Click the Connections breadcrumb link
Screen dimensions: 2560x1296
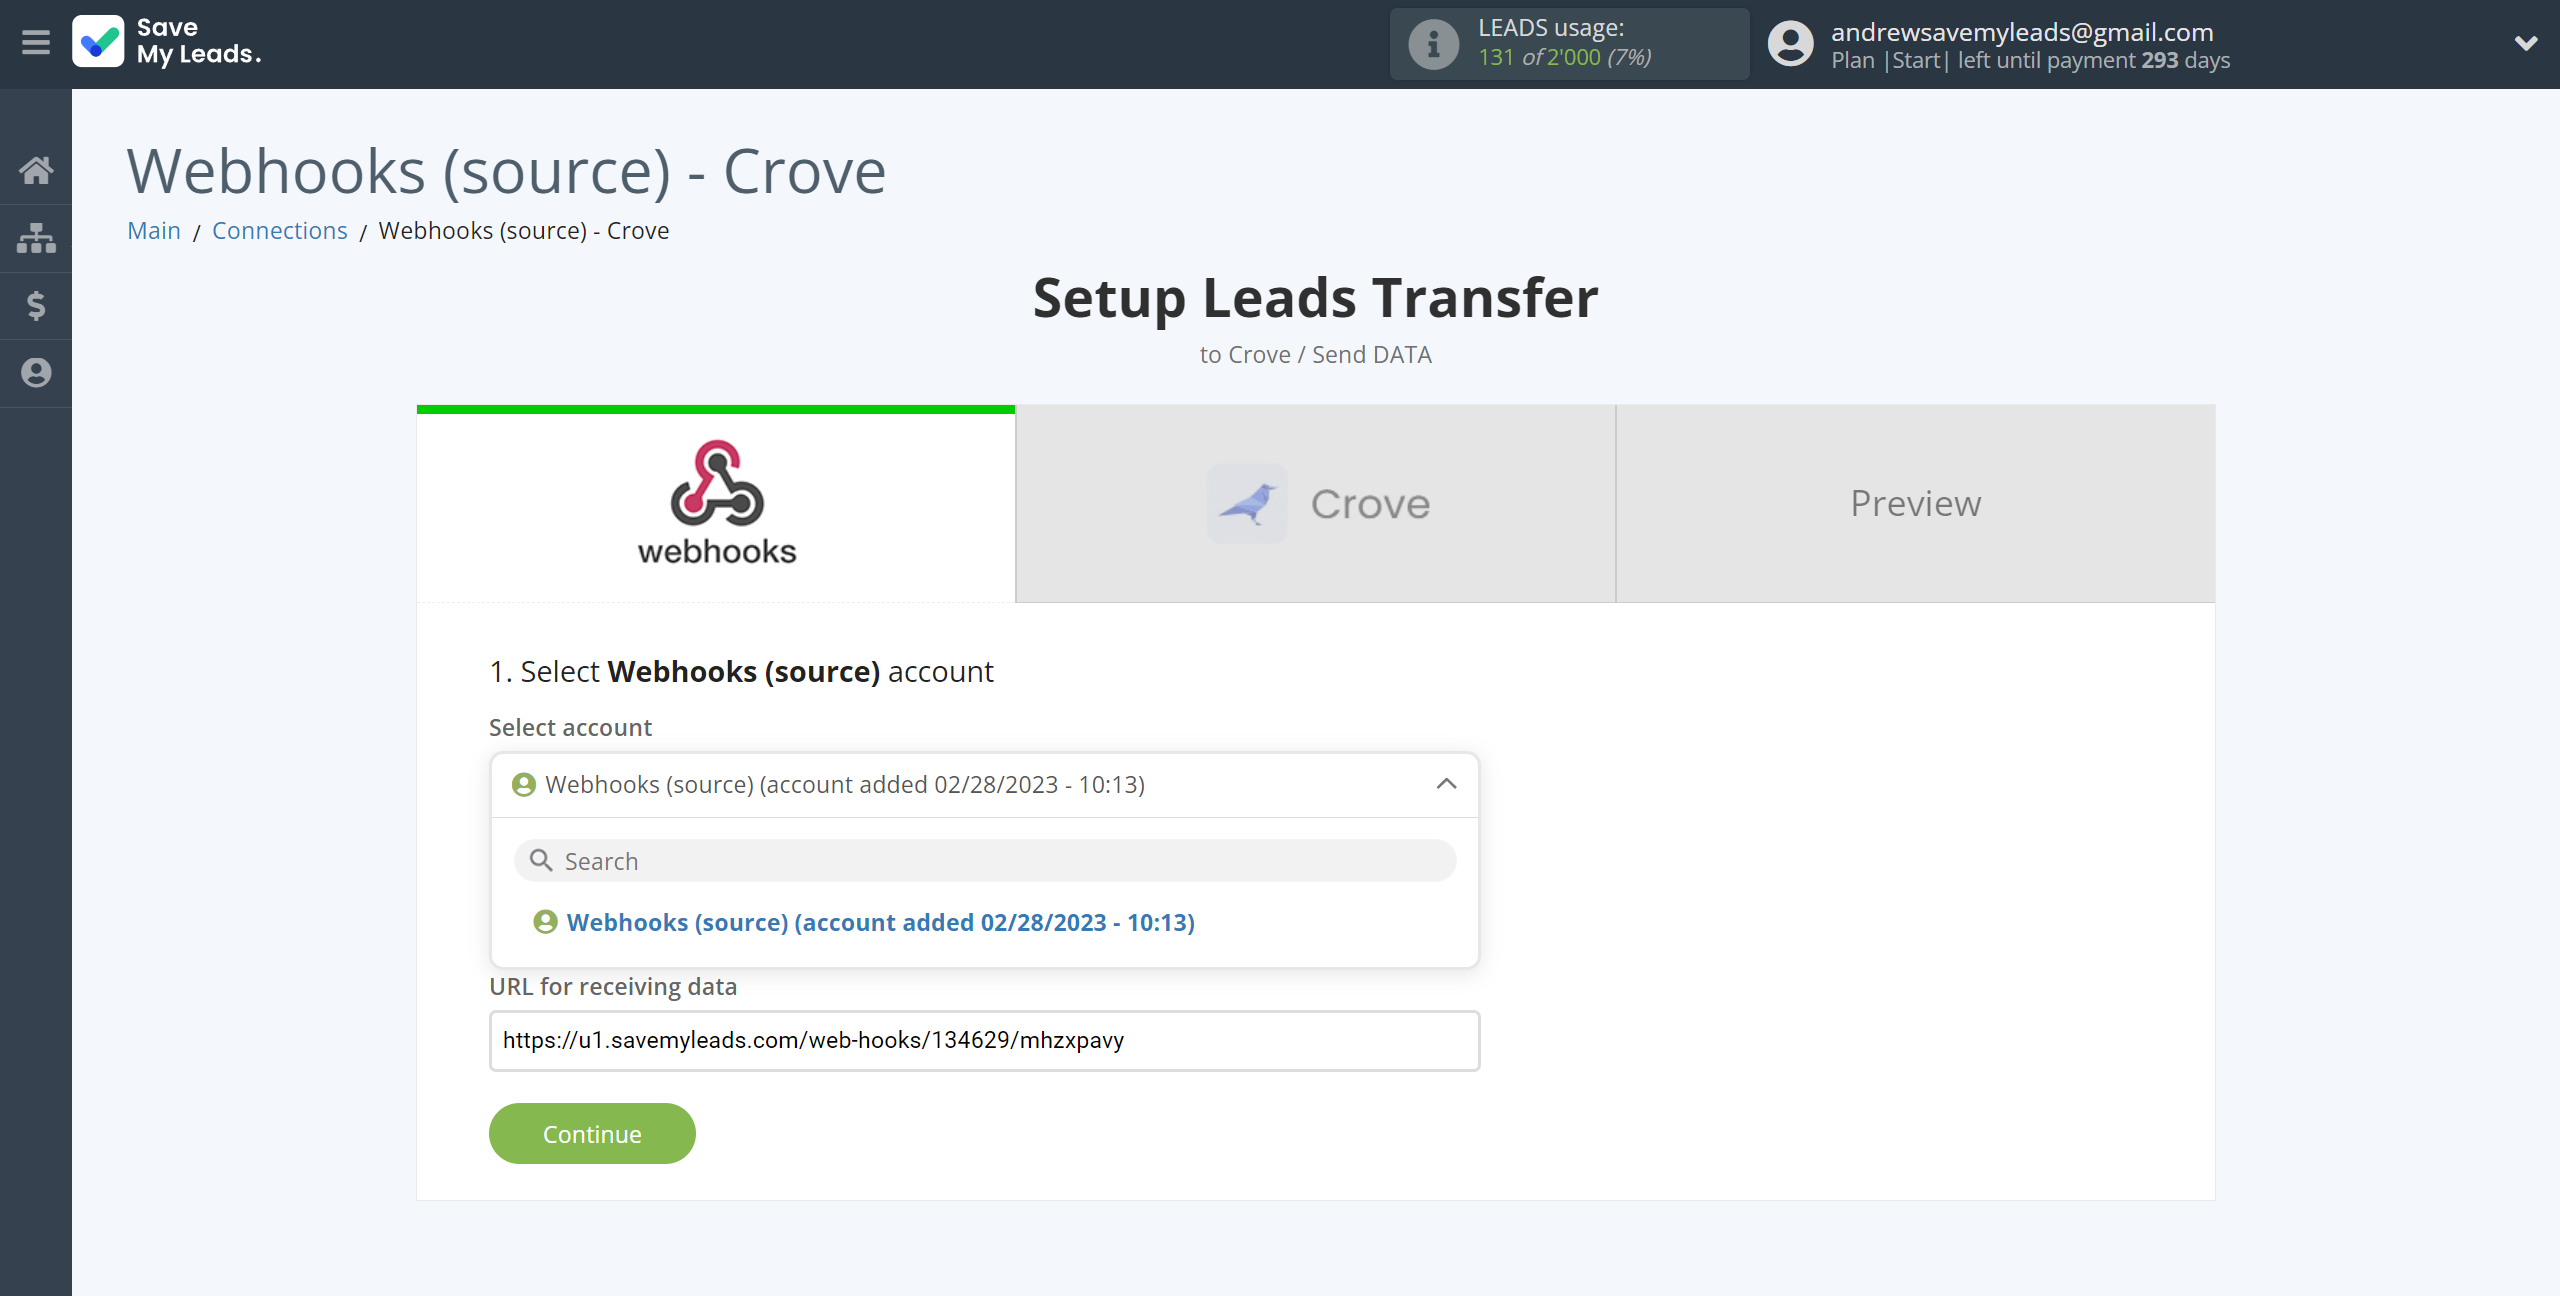point(279,230)
